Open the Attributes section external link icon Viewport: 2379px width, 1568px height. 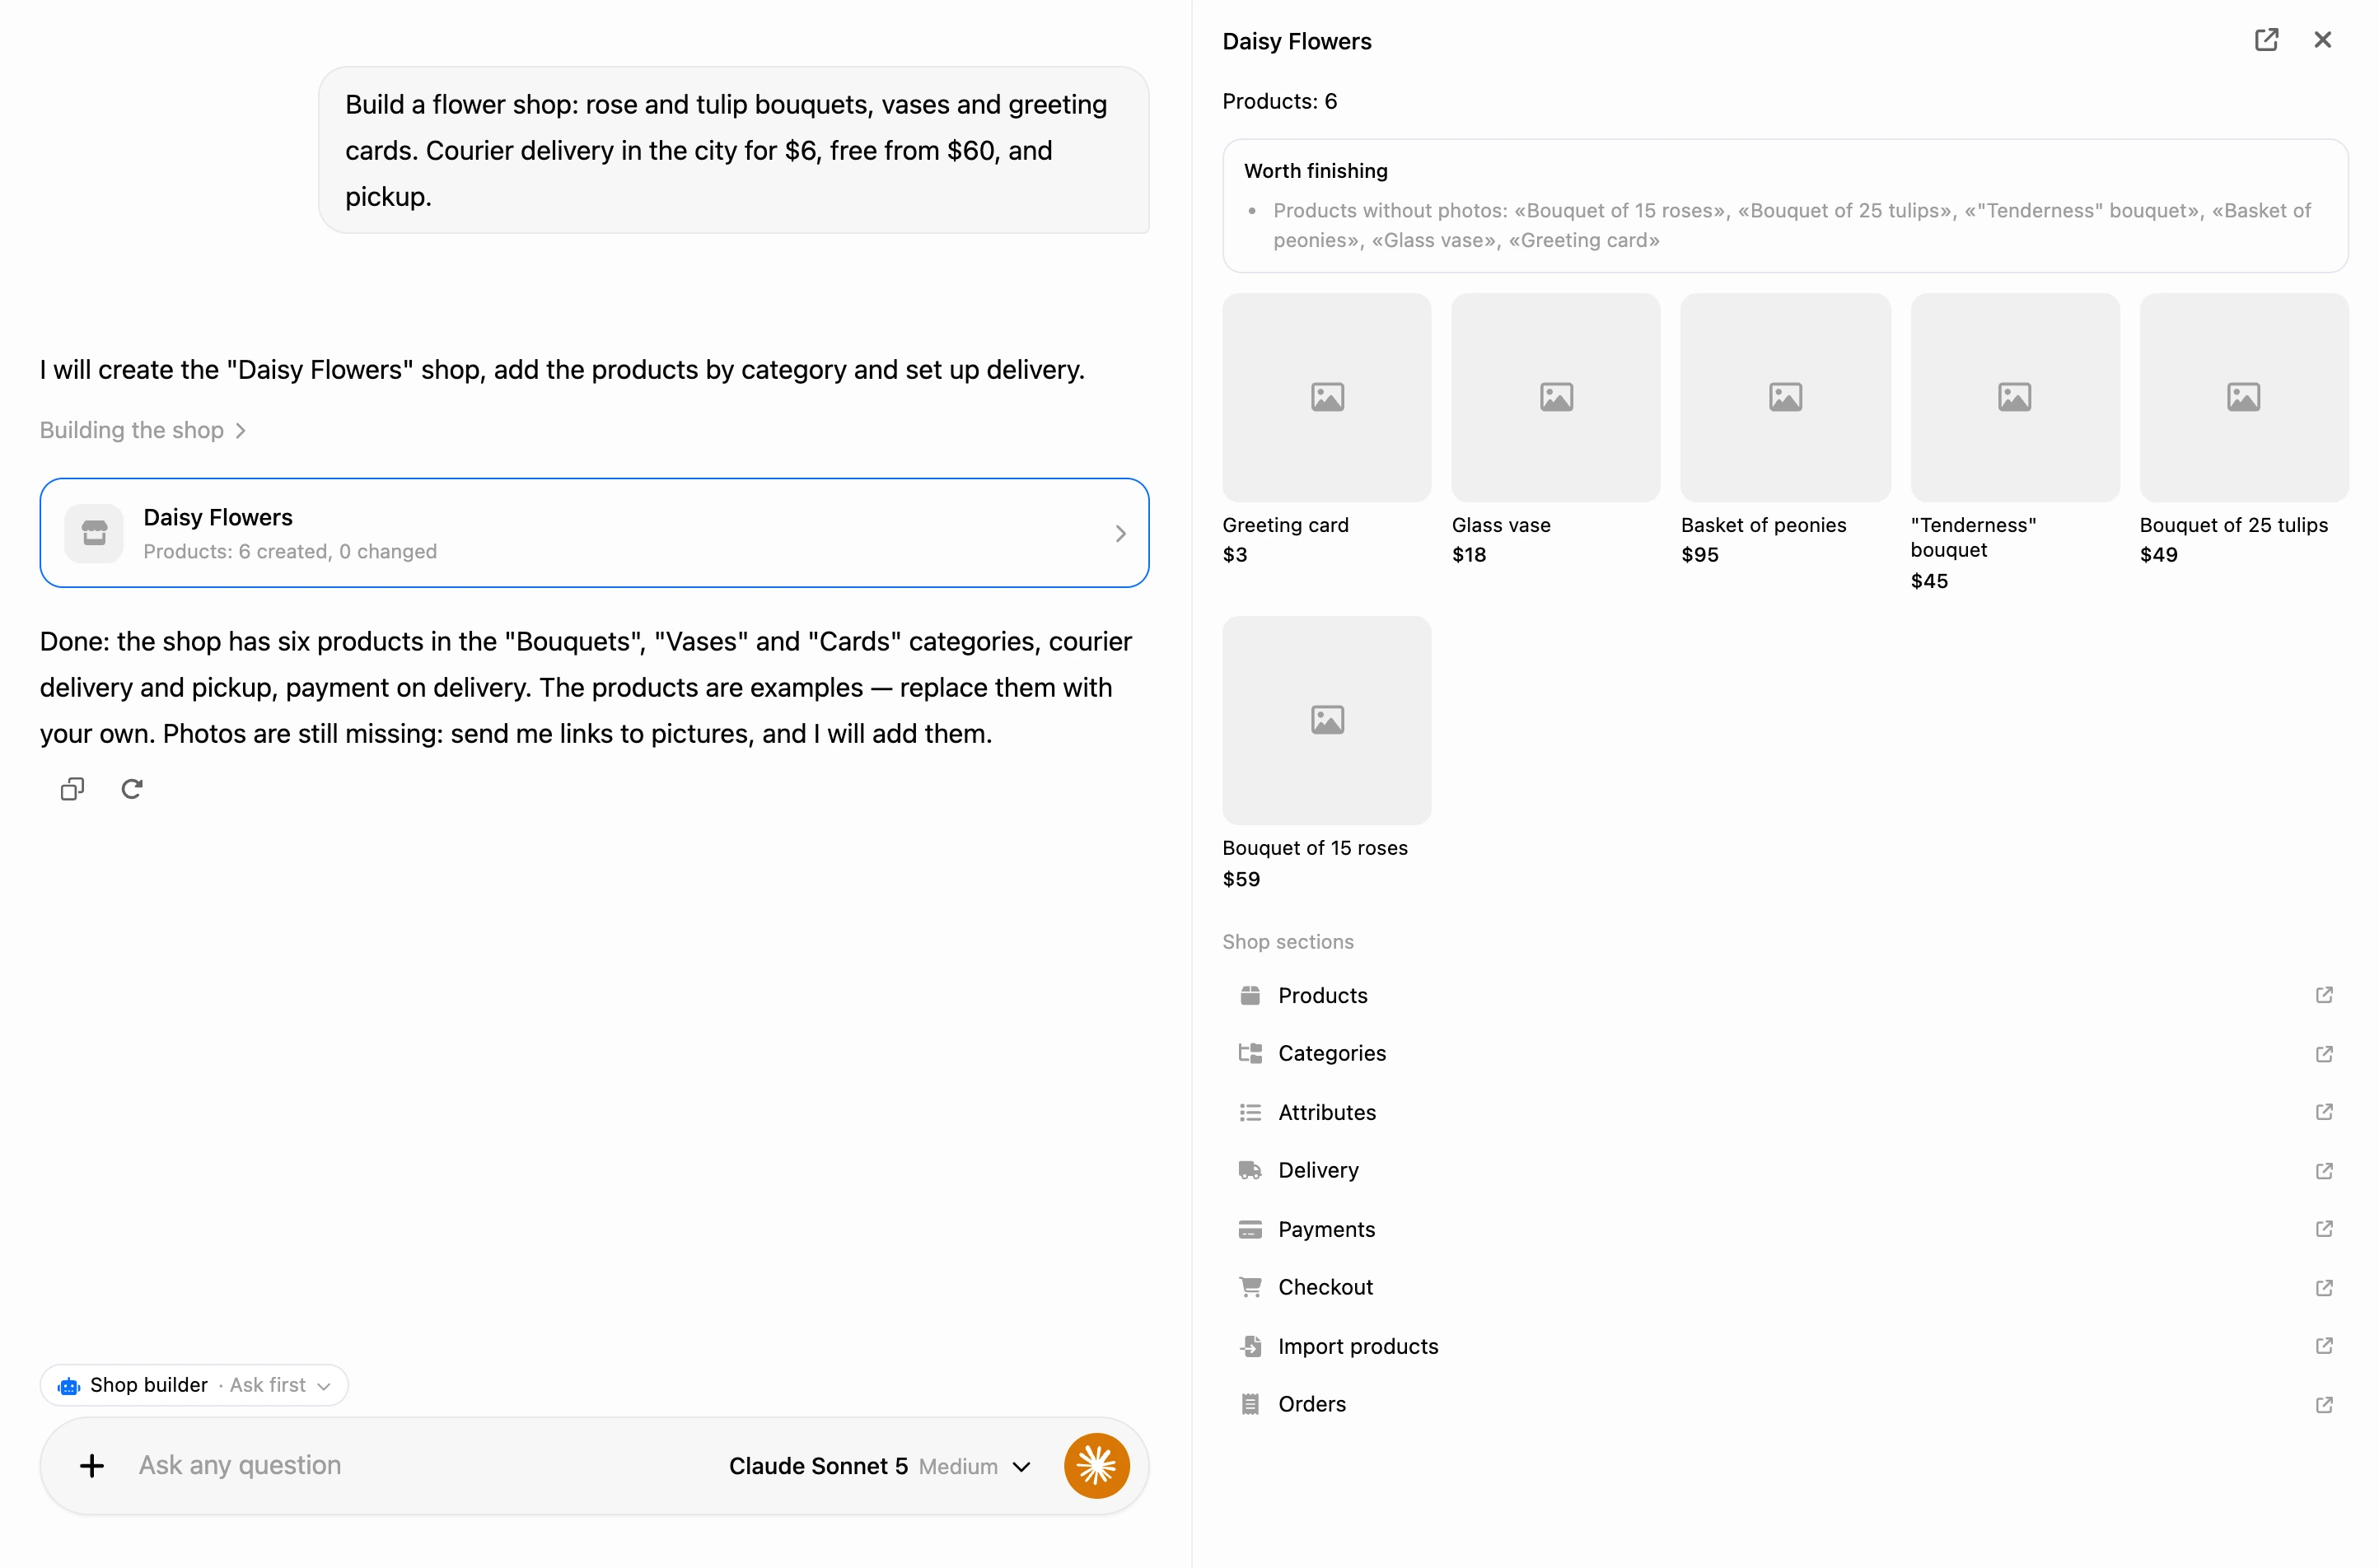pos(2324,1112)
